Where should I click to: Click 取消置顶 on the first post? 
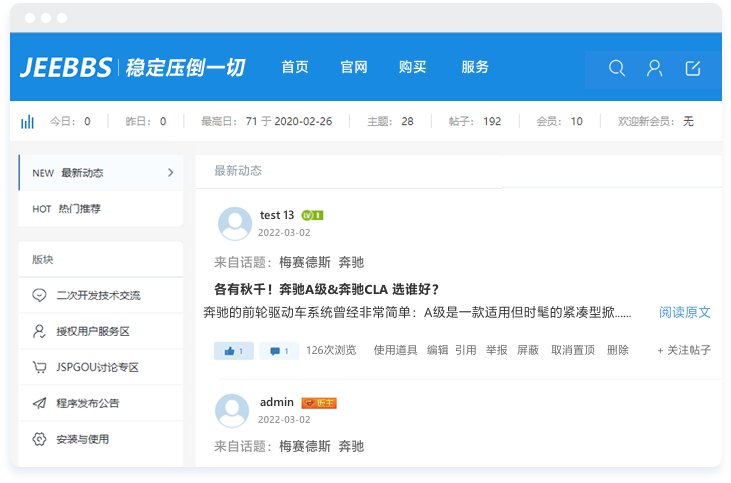[572, 350]
